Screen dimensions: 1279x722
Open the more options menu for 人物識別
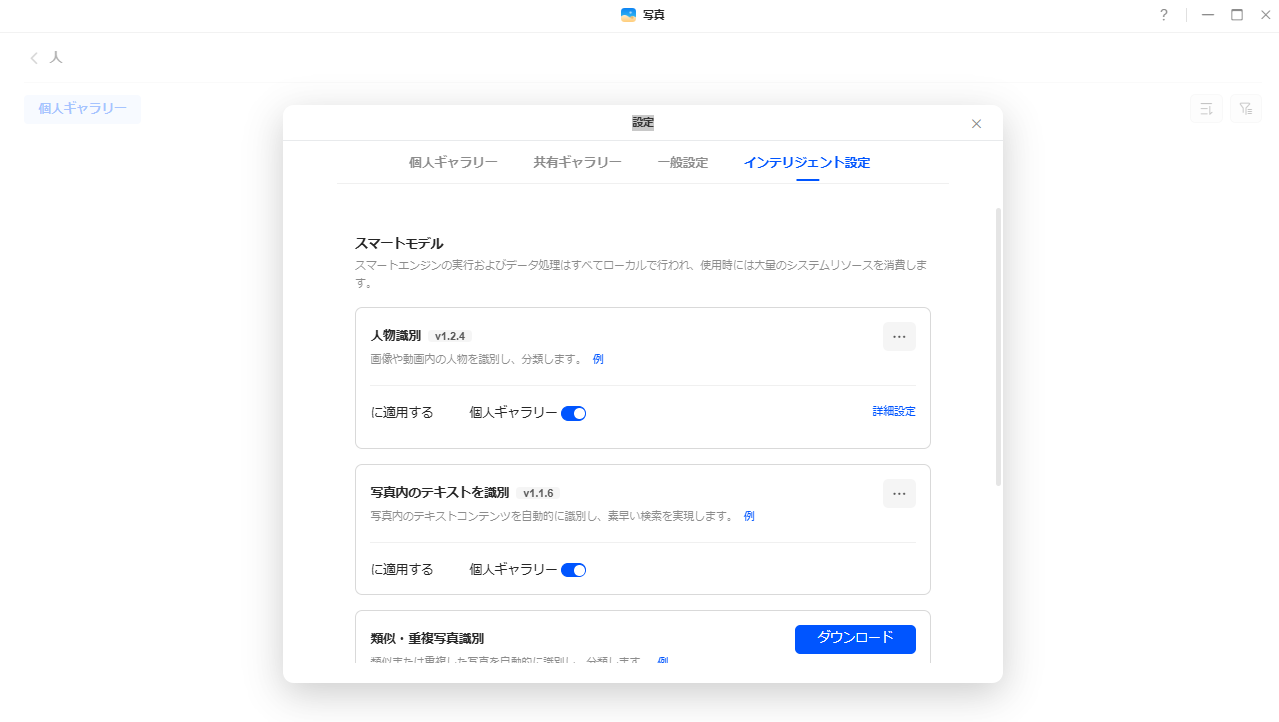pyautogui.click(x=898, y=337)
